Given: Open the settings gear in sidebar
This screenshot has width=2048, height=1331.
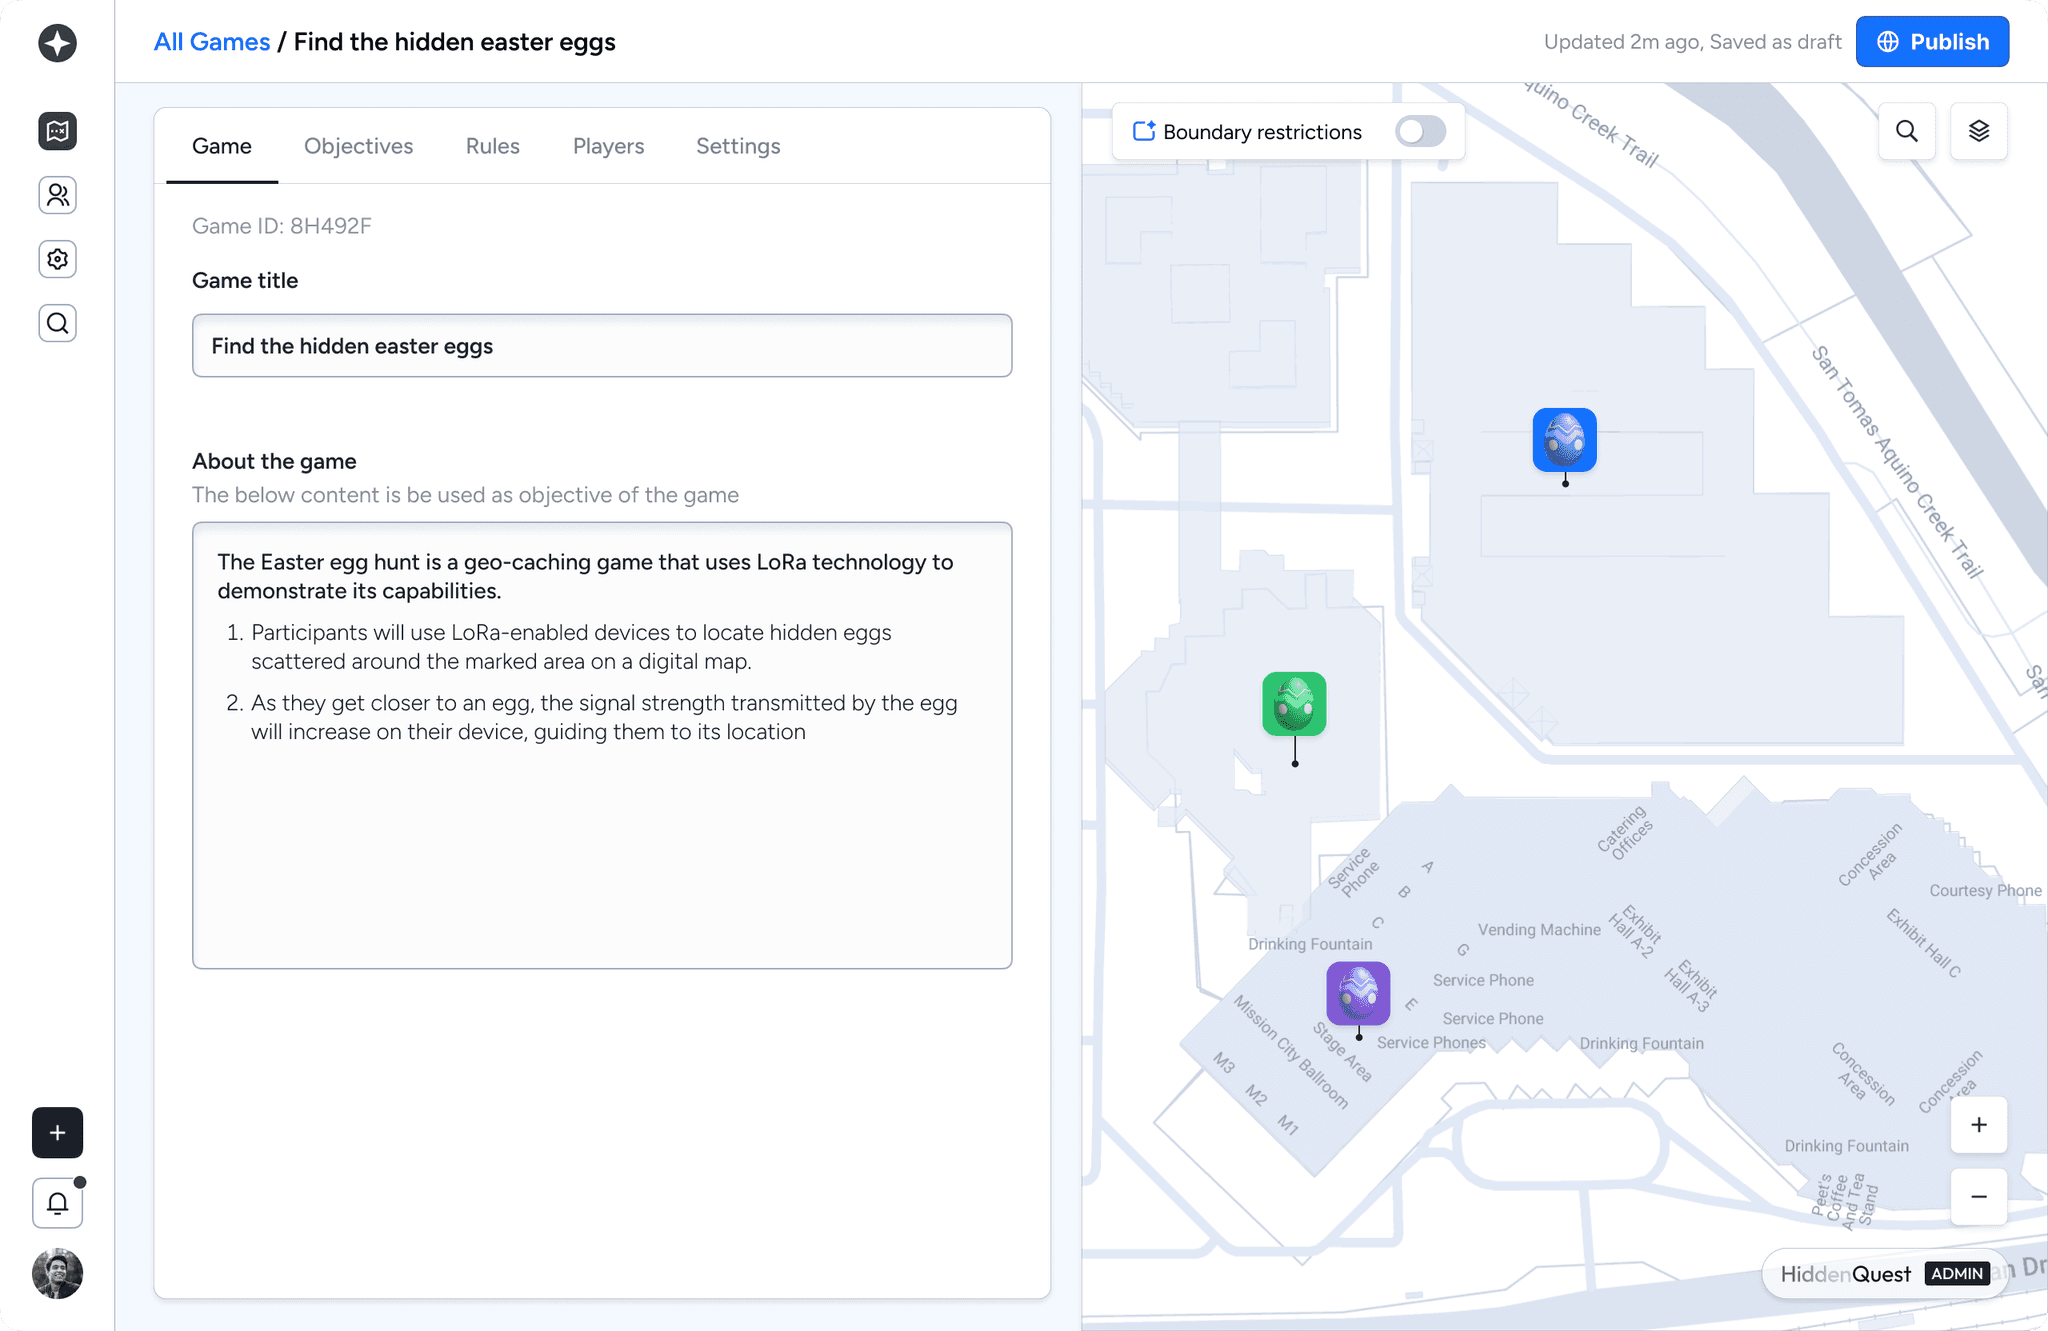Looking at the screenshot, I should tap(57, 259).
